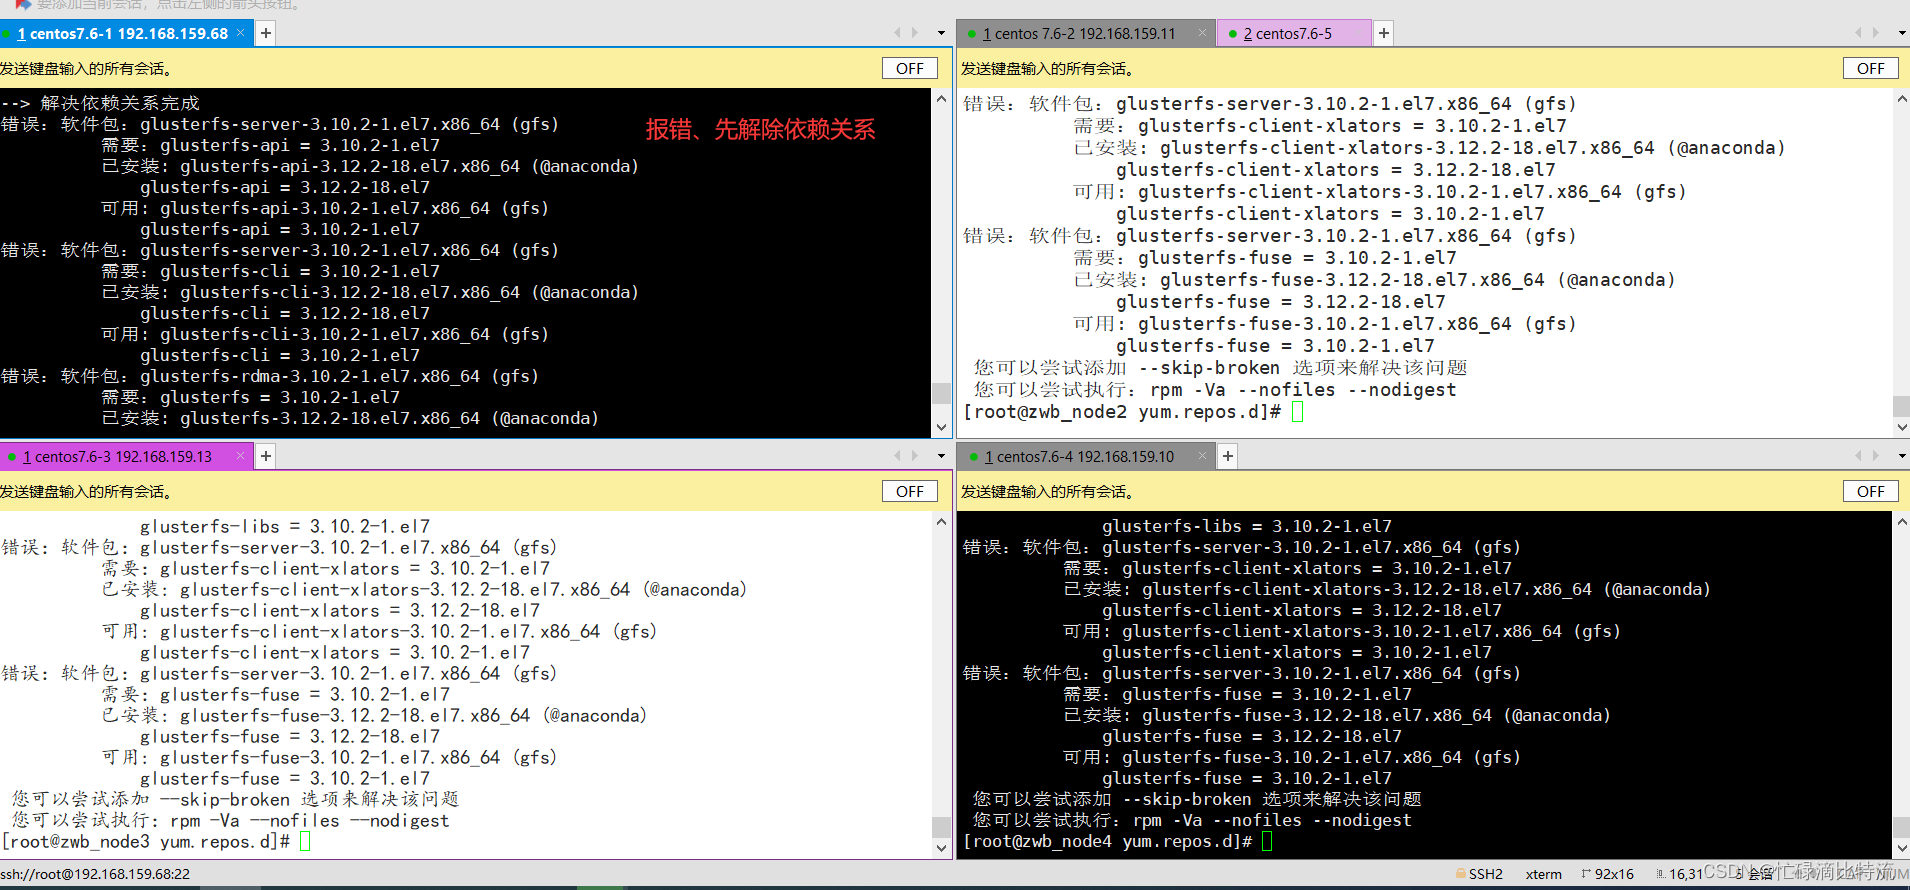Toggle OFF broadcast button in centos 7.6-2 pane
The width and height of the screenshot is (1910, 890).
tap(1871, 68)
